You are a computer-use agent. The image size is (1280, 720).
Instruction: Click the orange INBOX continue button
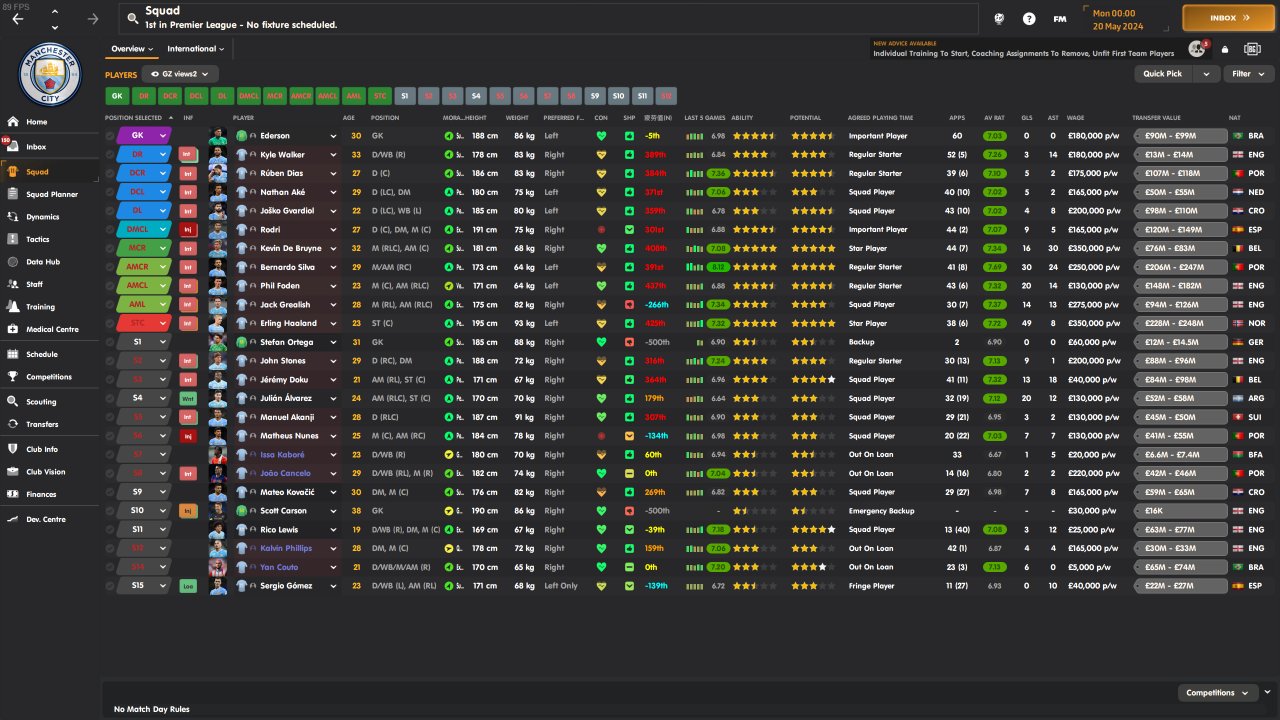click(1228, 18)
